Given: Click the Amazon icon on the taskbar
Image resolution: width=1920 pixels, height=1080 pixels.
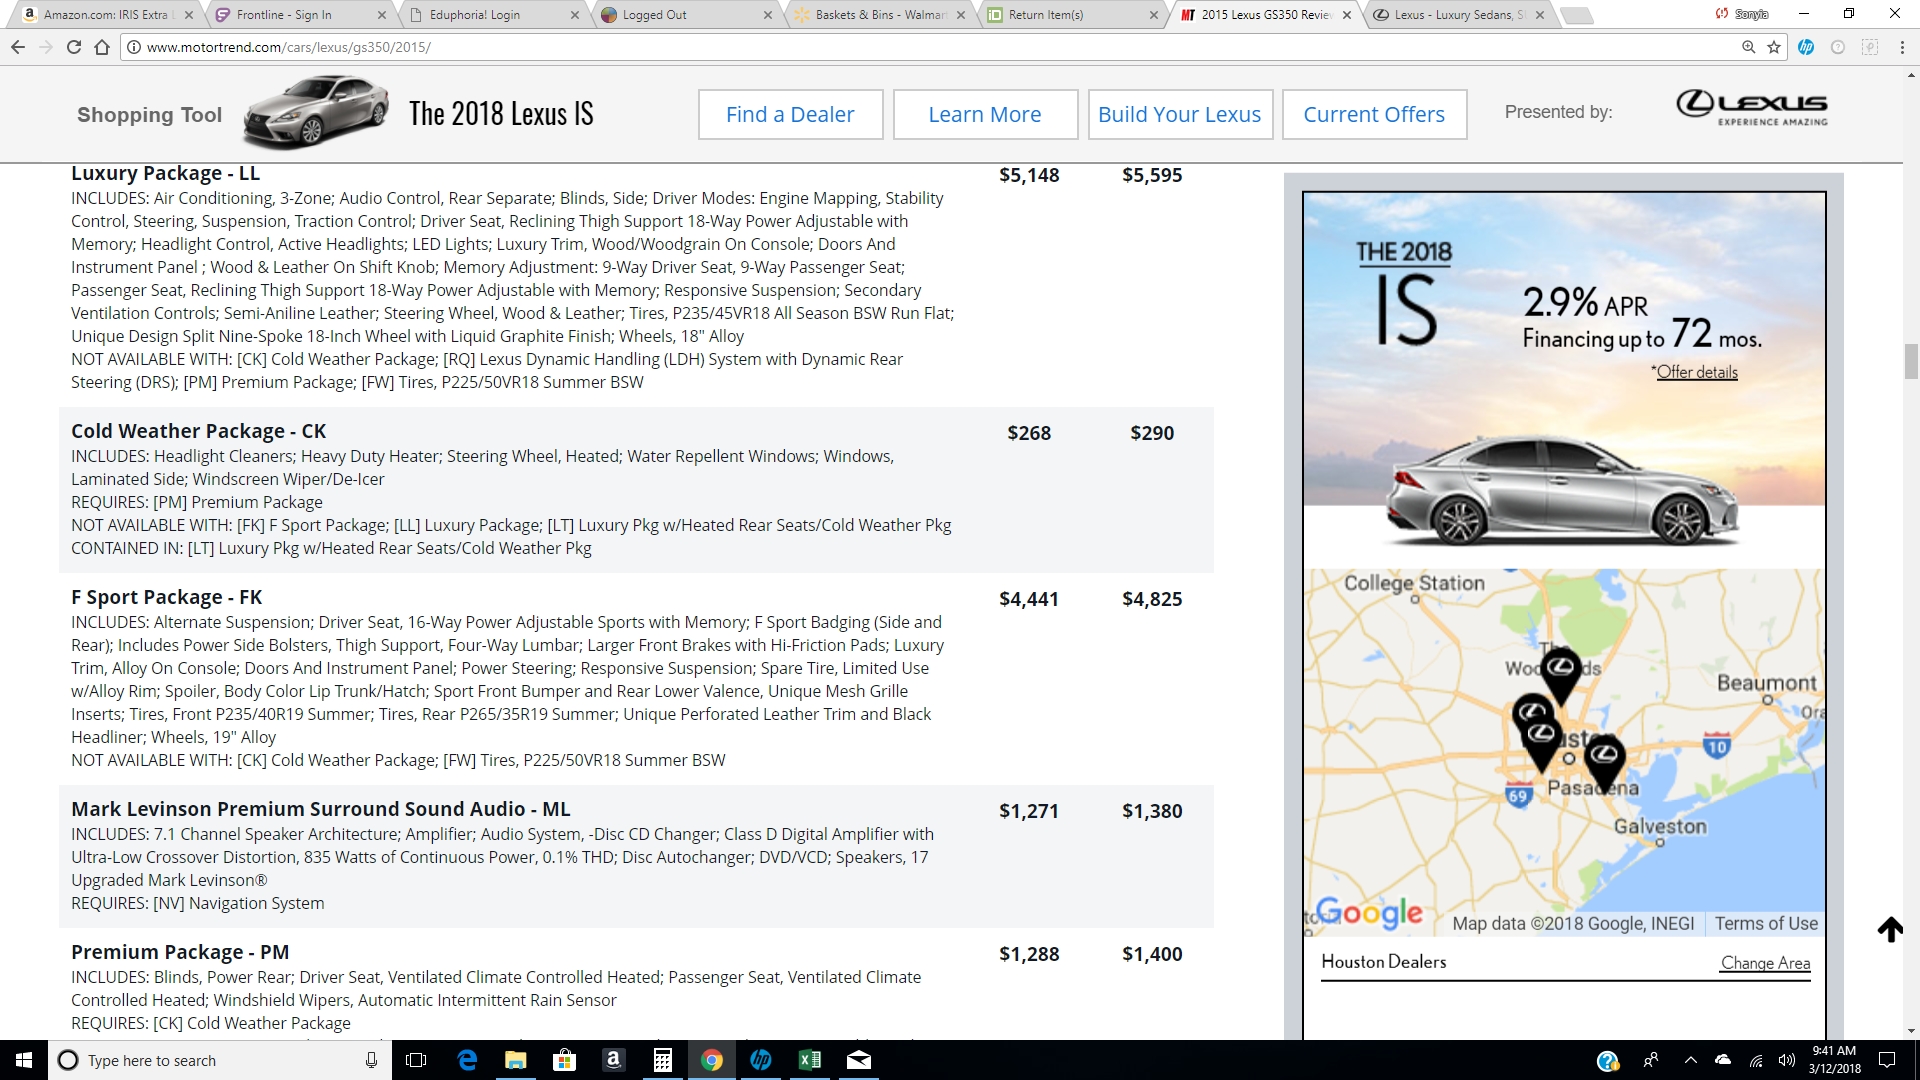Looking at the screenshot, I should click(613, 1060).
